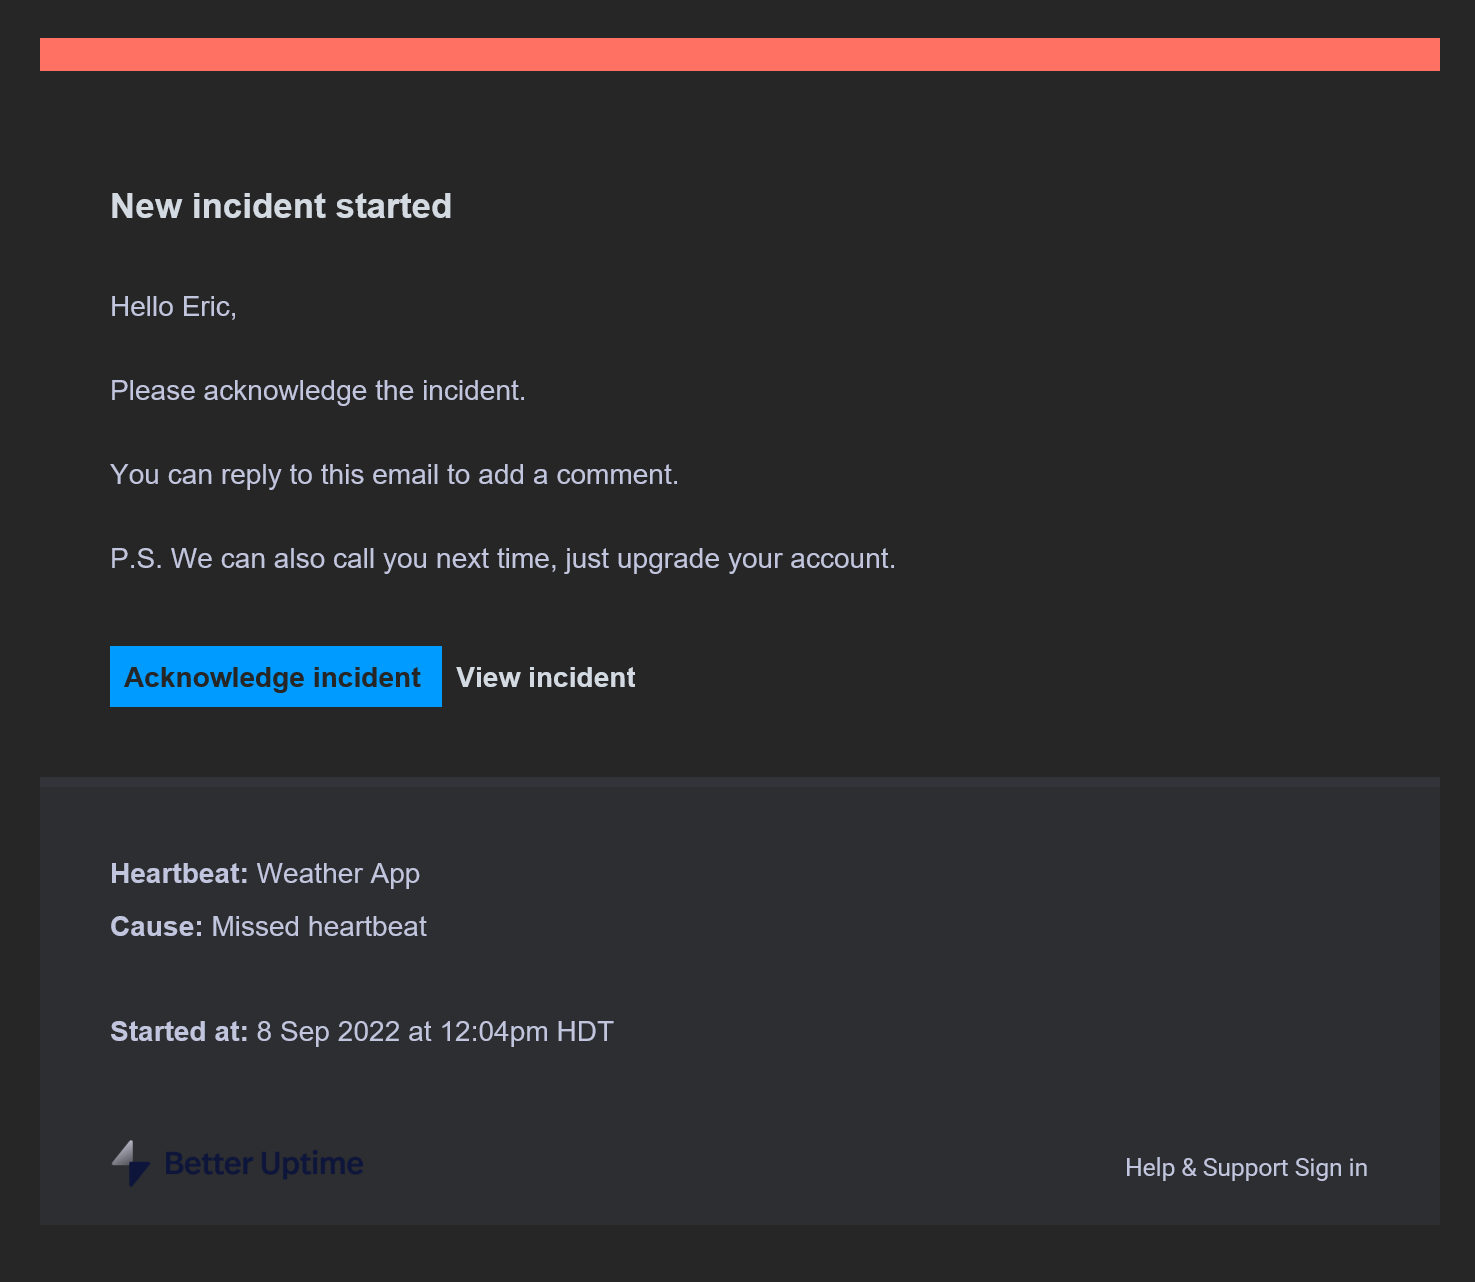Viewport: 1475px width, 1282px height.
Task: Sign in from the email footer
Action: point(1331,1167)
